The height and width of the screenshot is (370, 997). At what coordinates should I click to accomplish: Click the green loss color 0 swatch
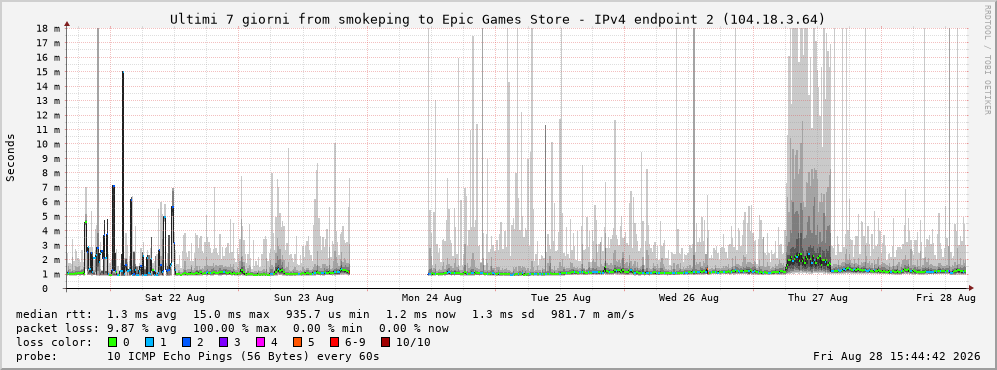[113, 342]
